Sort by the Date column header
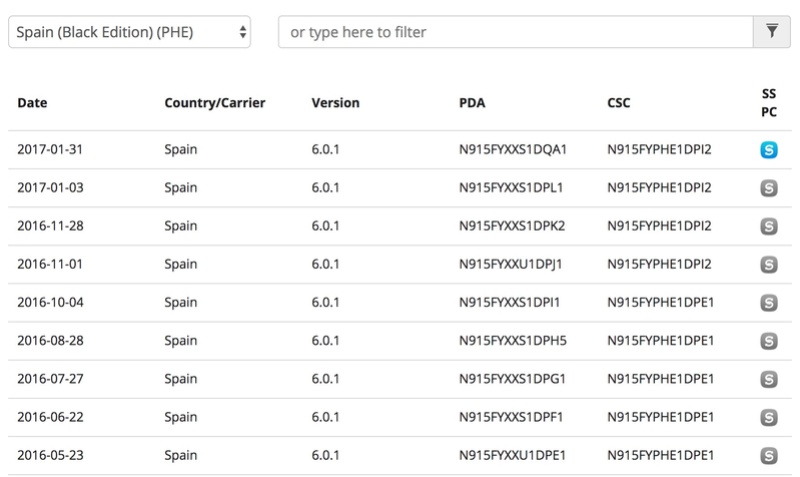 pos(32,103)
